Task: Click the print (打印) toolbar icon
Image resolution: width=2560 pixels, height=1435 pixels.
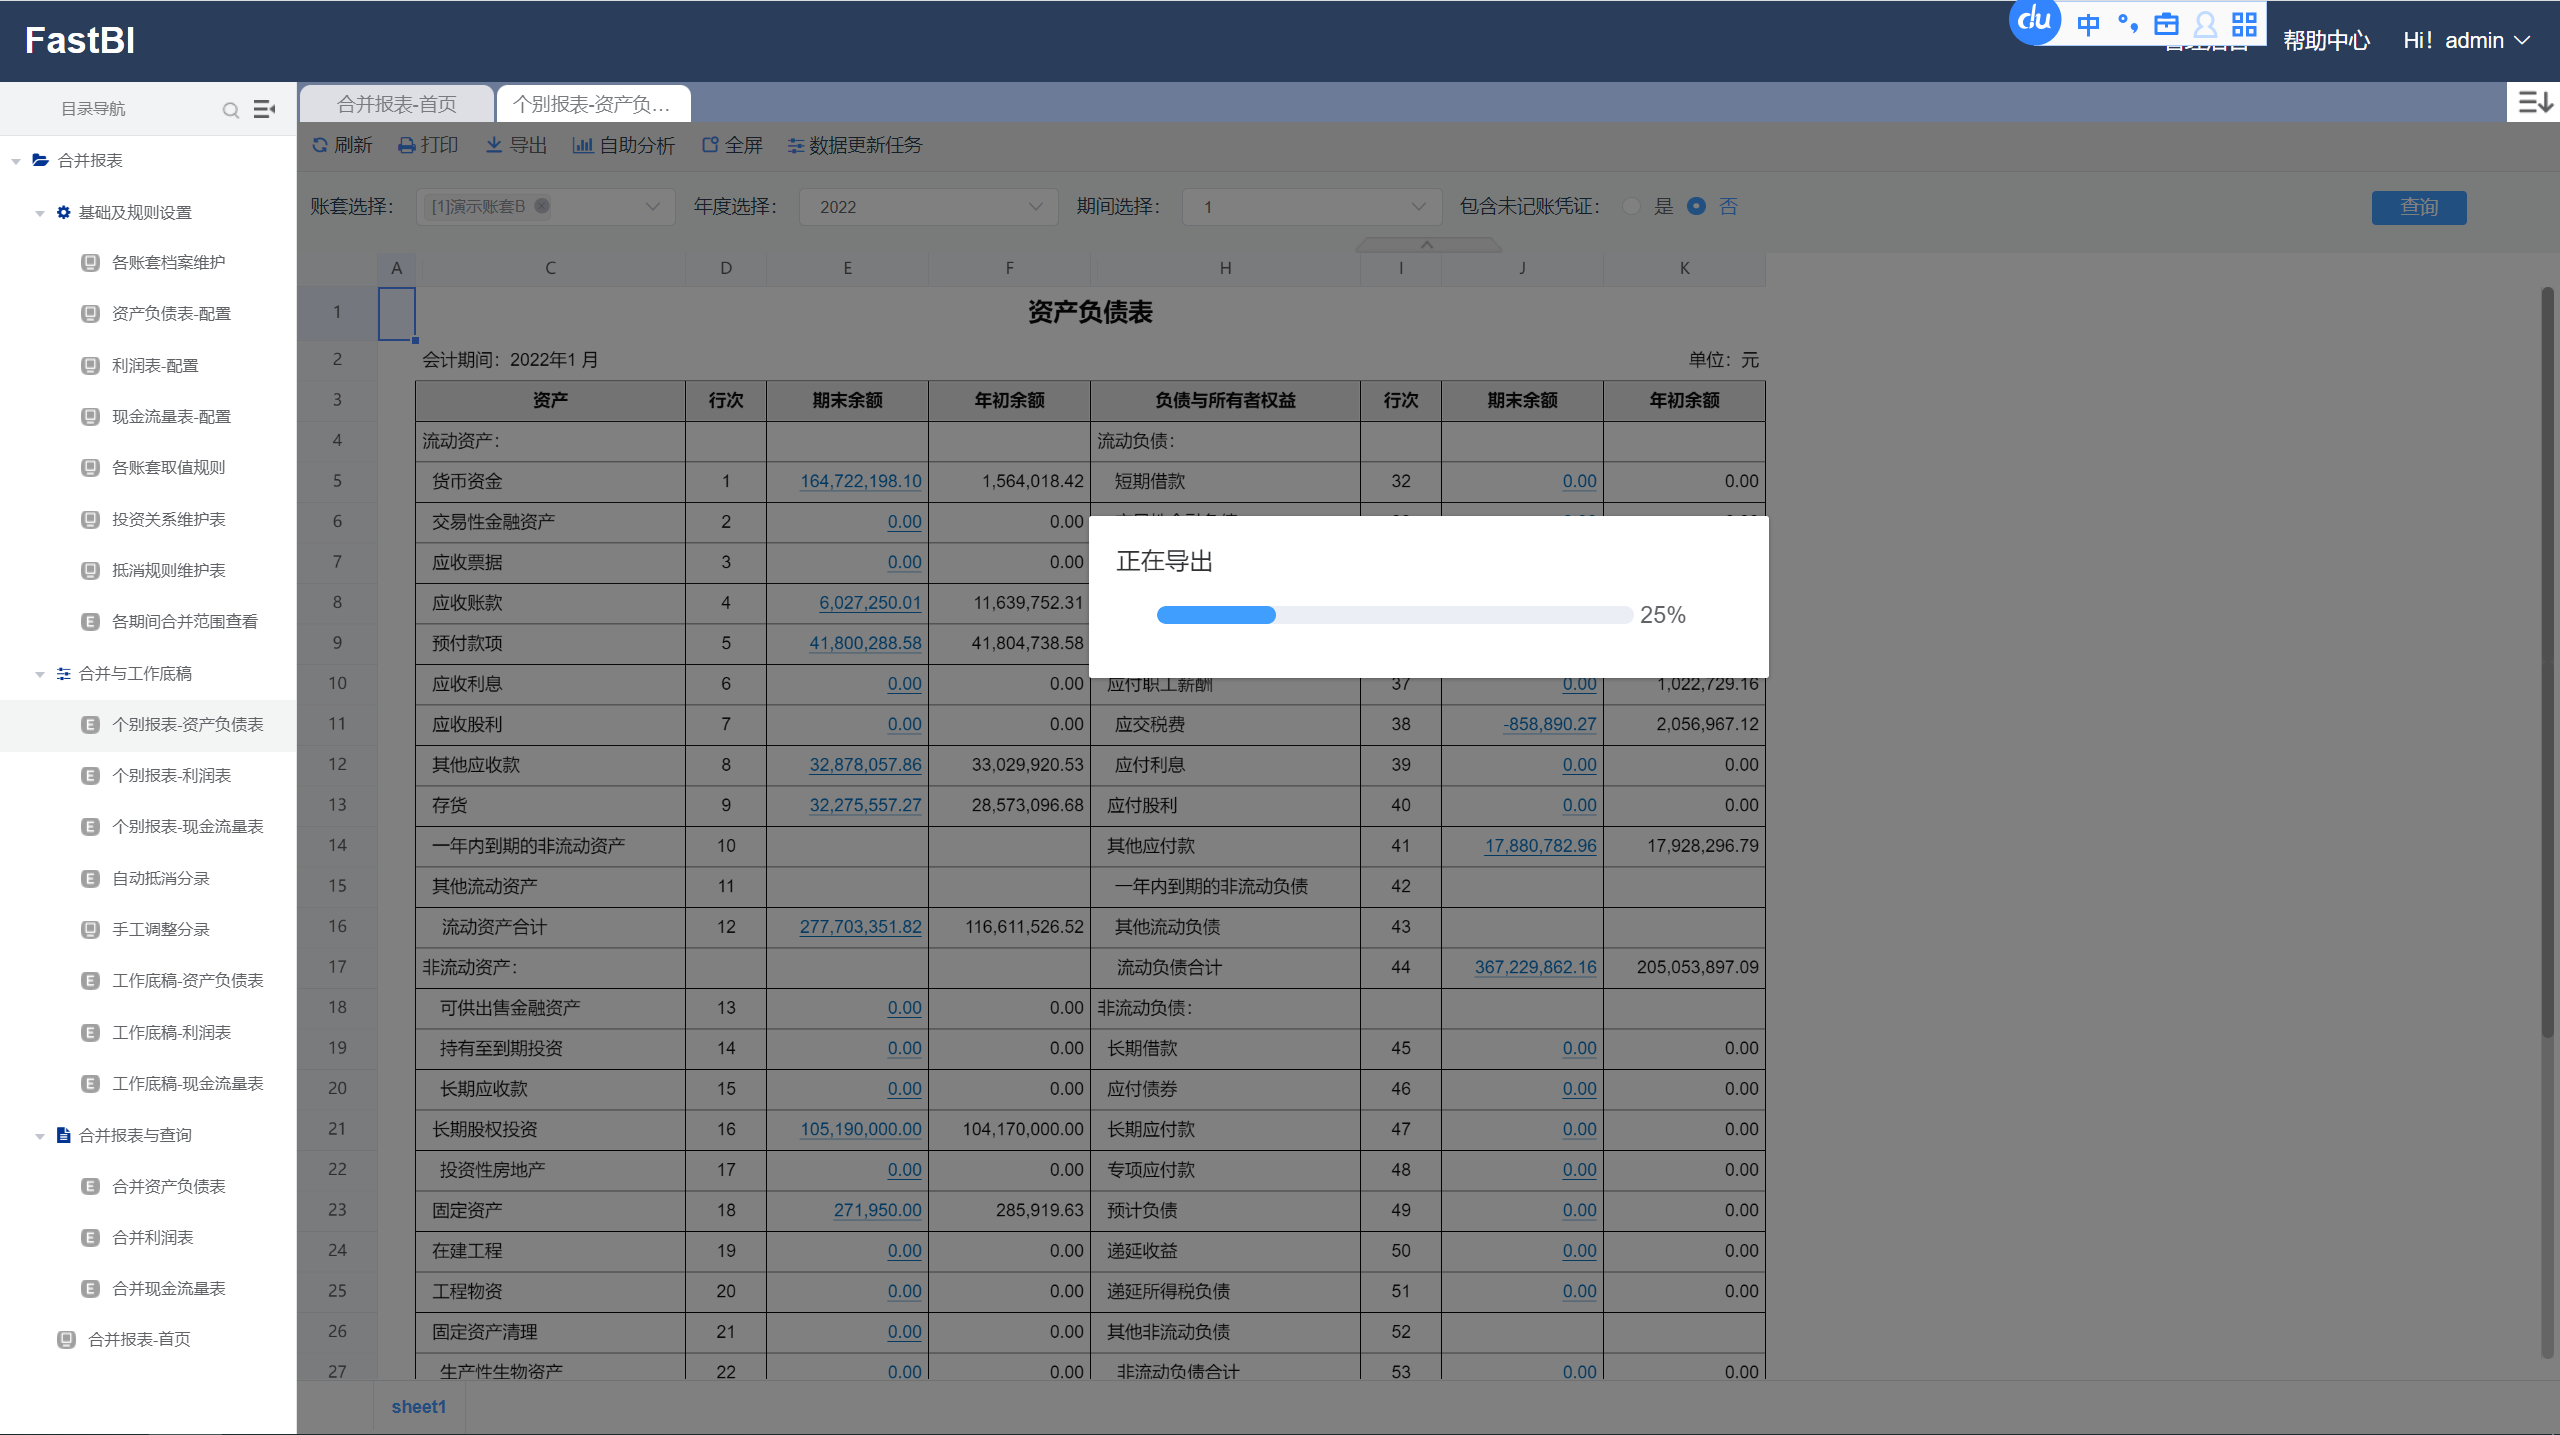Action: coord(406,146)
